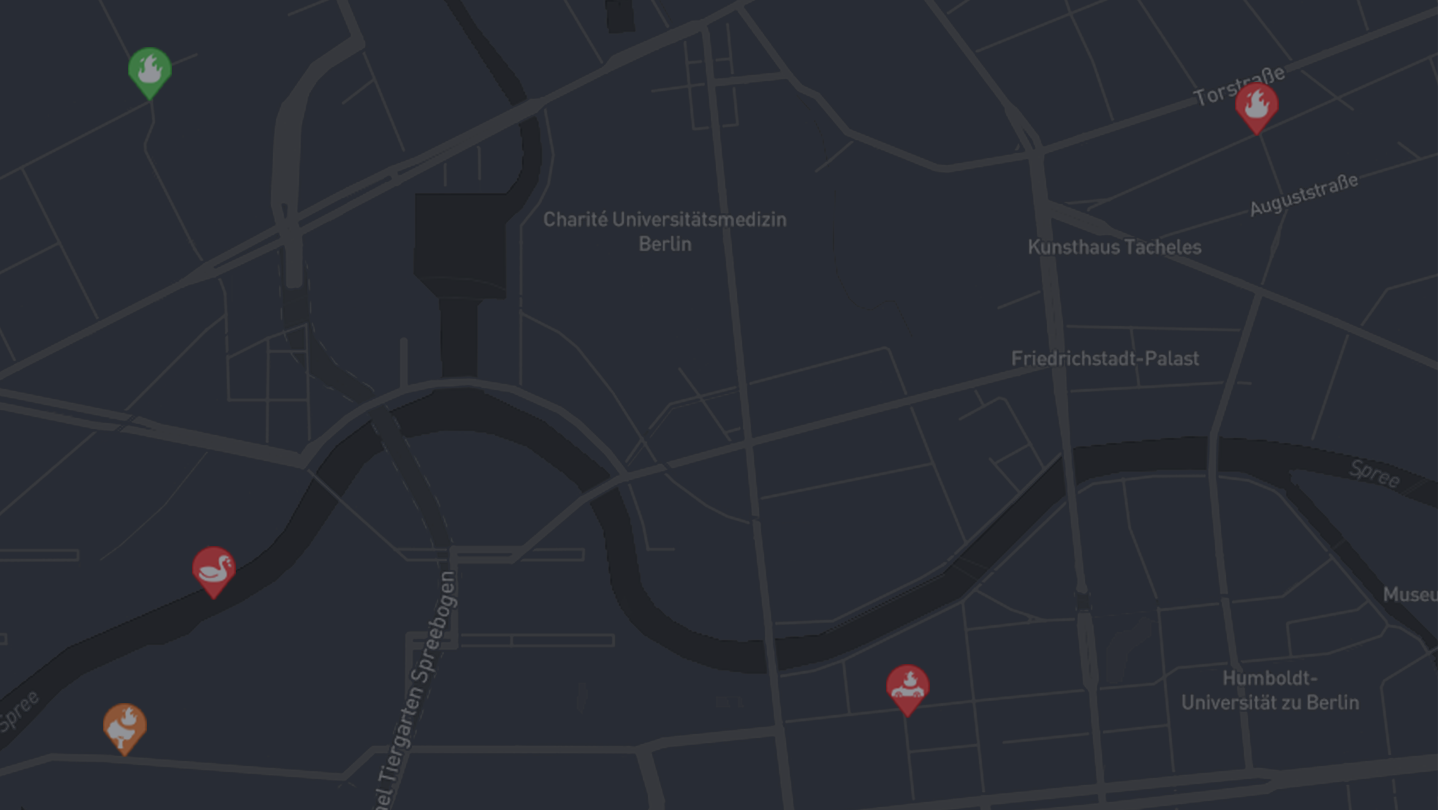
Task: Click the Torstraße street name
Action: point(1239,86)
